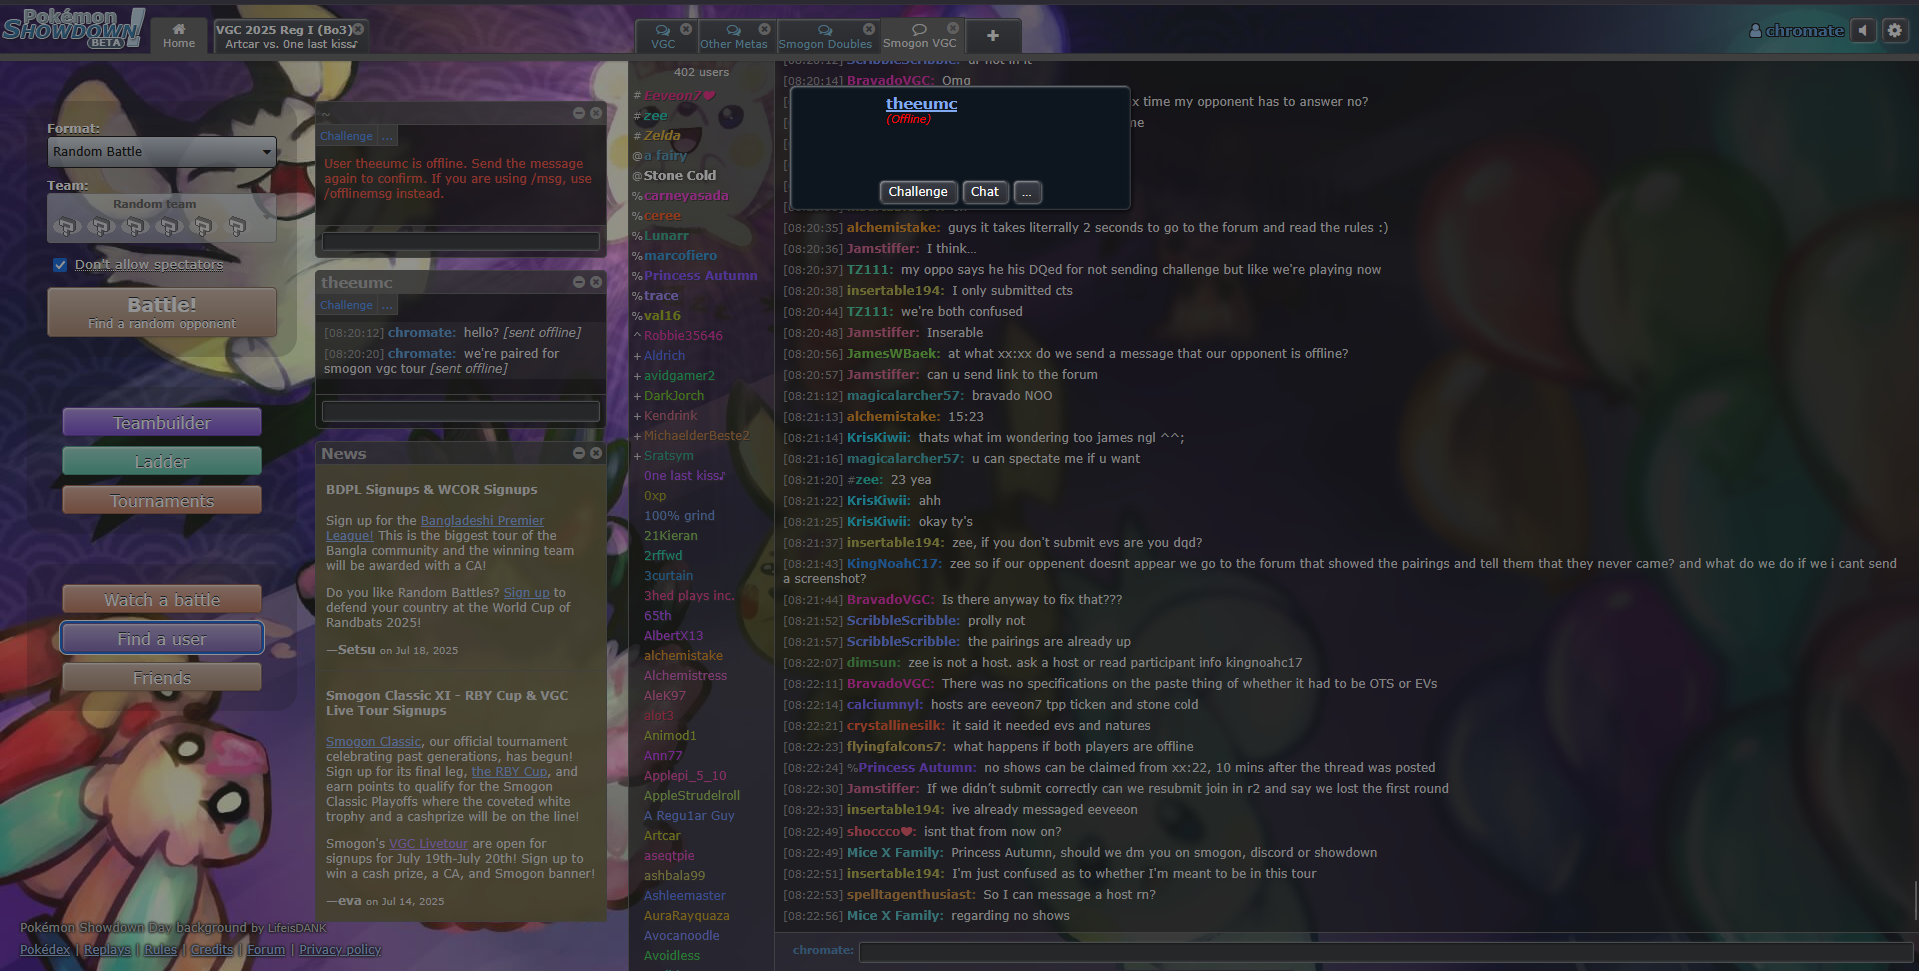Open the Replays footer link

pos(107,950)
